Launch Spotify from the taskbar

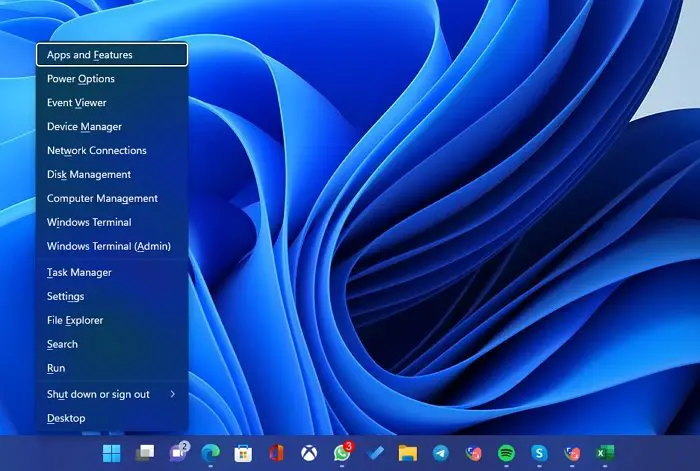pos(506,453)
